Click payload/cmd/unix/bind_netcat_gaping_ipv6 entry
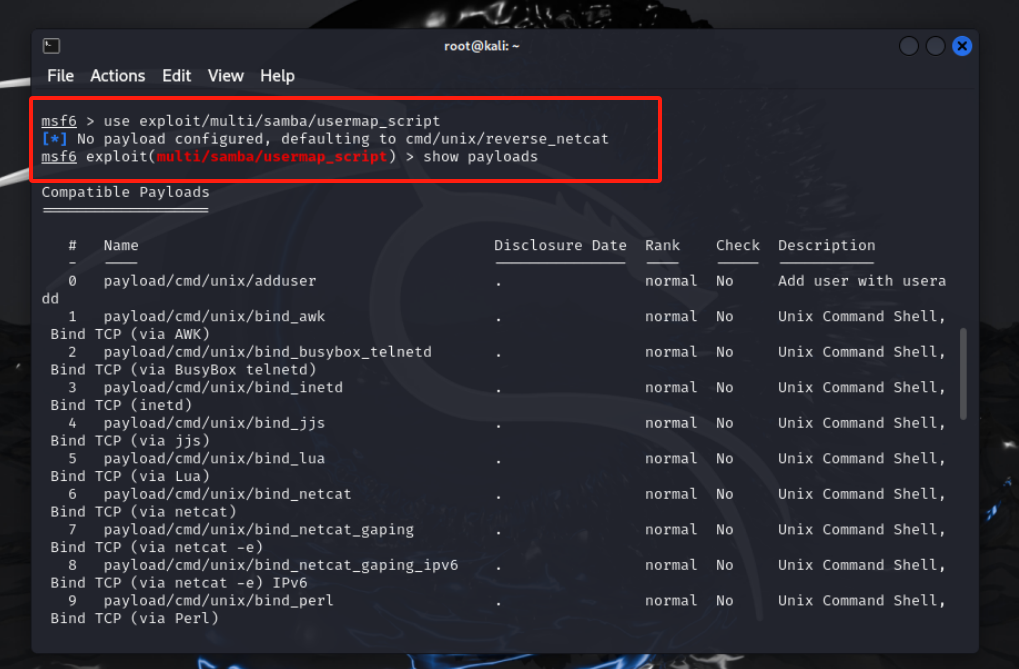Screen dimensions: 1019x669 pyautogui.click(x=281, y=566)
